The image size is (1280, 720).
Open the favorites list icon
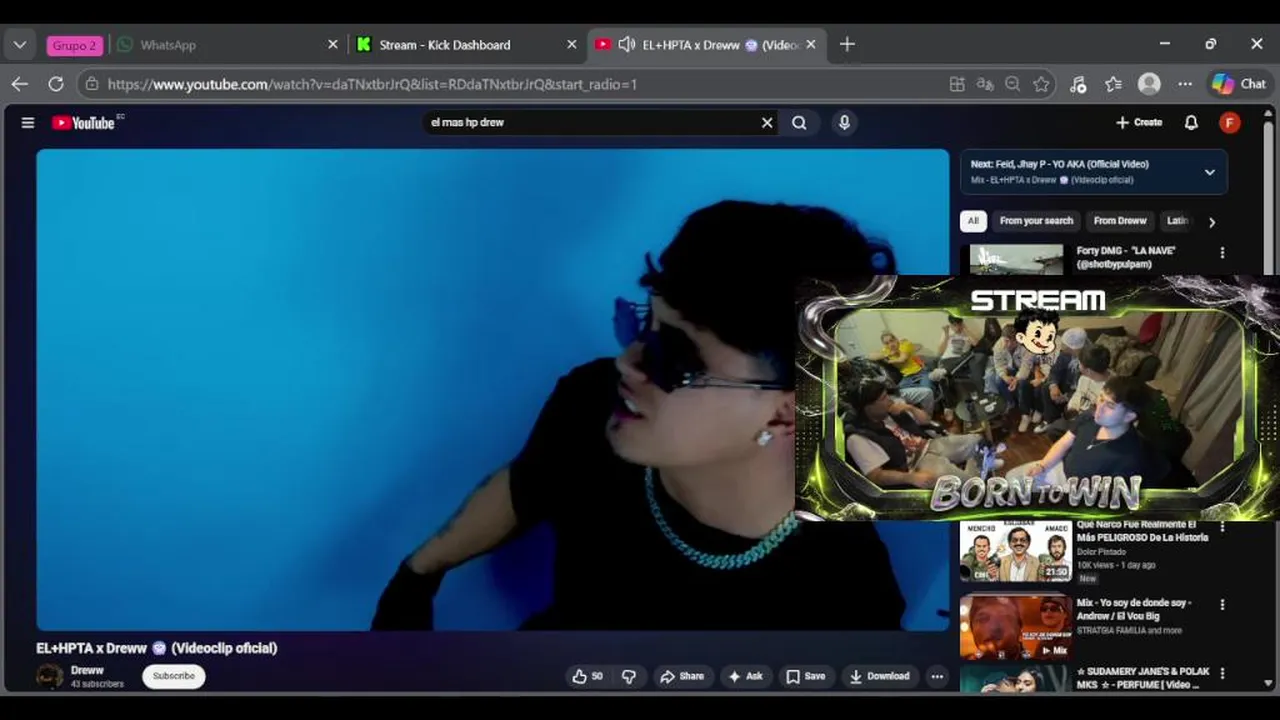(1114, 84)
